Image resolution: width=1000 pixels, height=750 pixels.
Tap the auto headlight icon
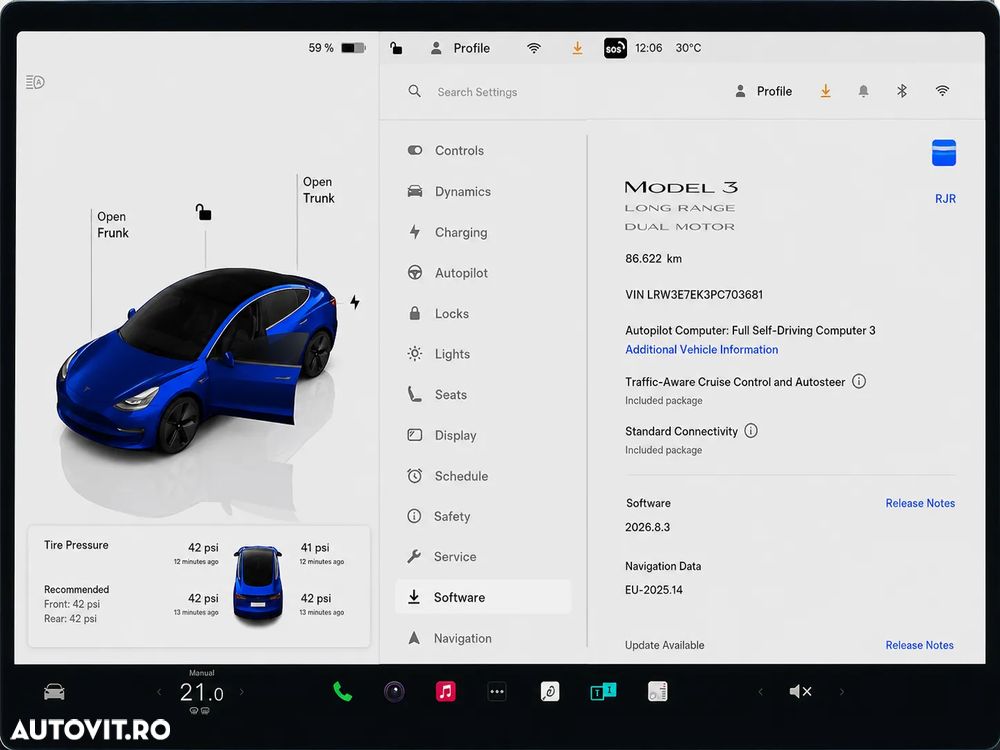pyautogui.click(x=35, y=82)
